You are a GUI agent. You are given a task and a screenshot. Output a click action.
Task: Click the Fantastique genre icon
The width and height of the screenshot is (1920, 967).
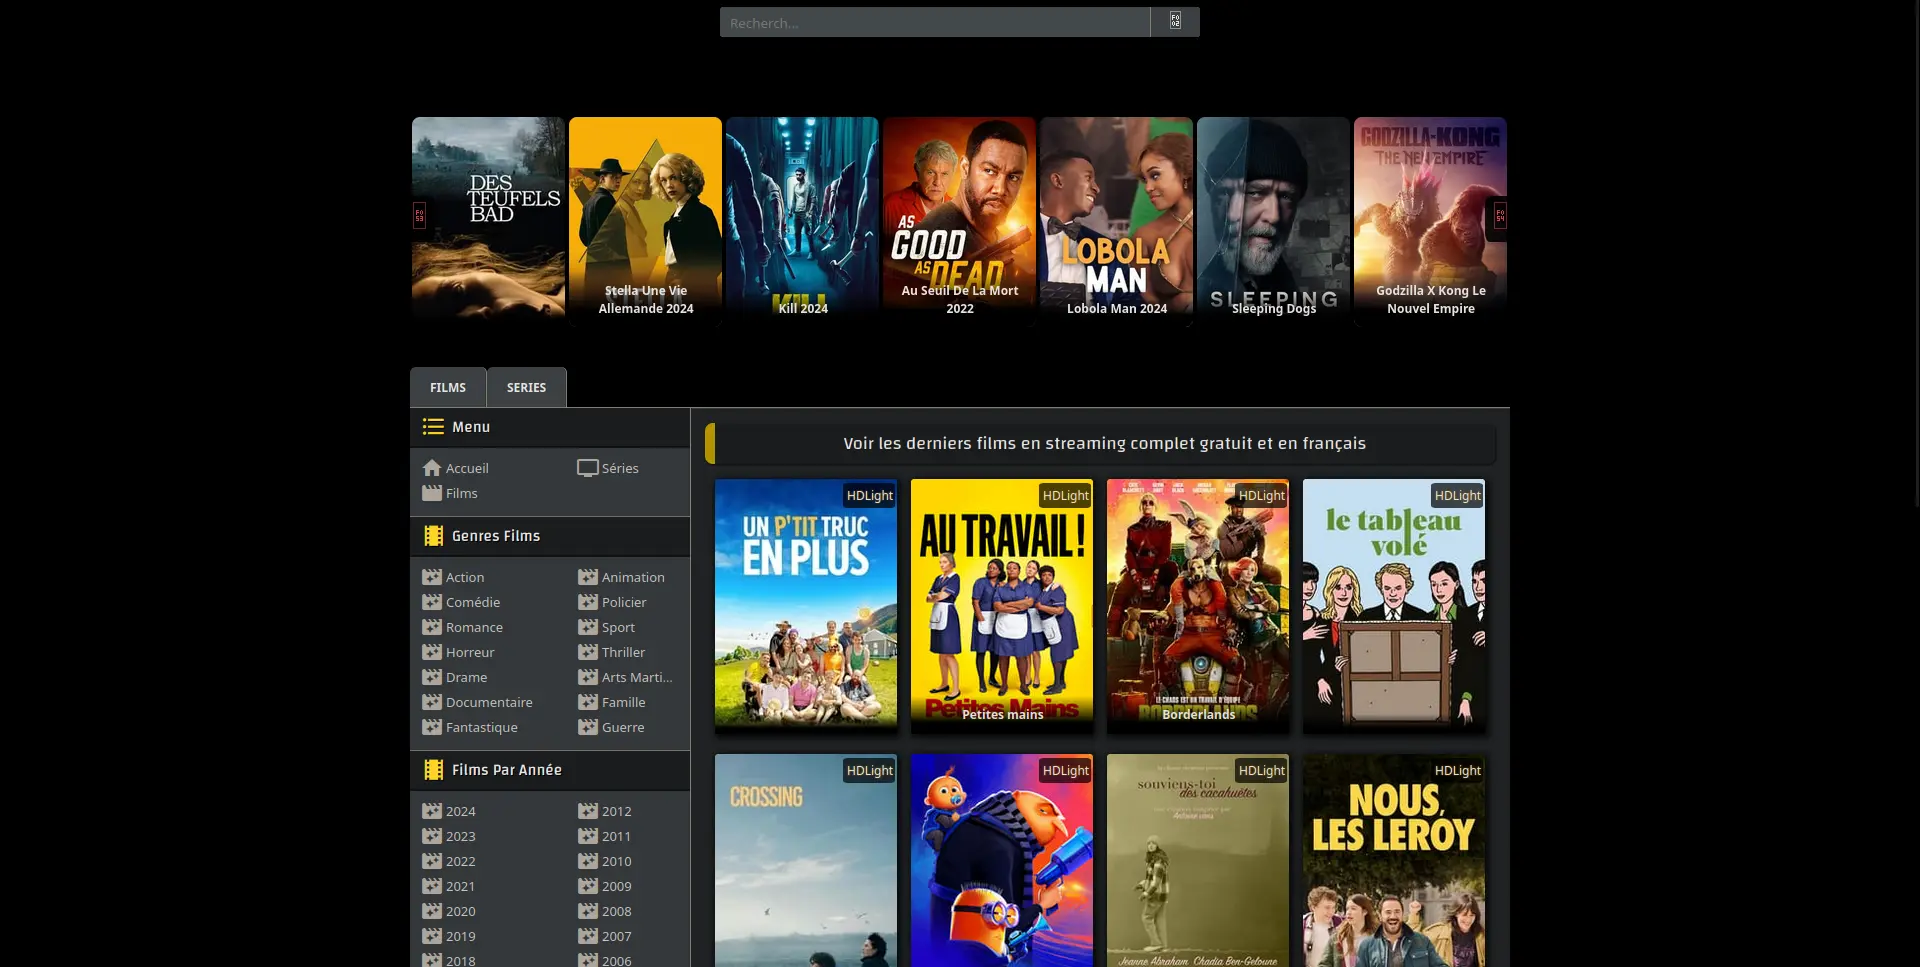click(432, 727)
